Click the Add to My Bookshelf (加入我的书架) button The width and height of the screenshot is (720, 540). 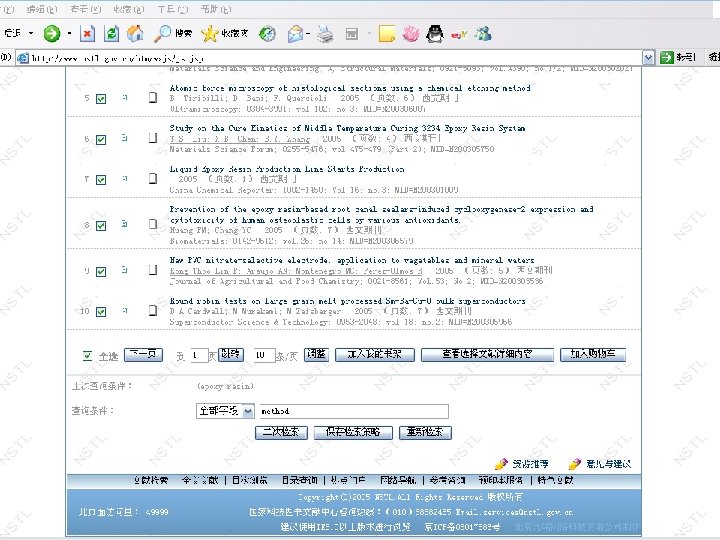(x=375, y=354)
